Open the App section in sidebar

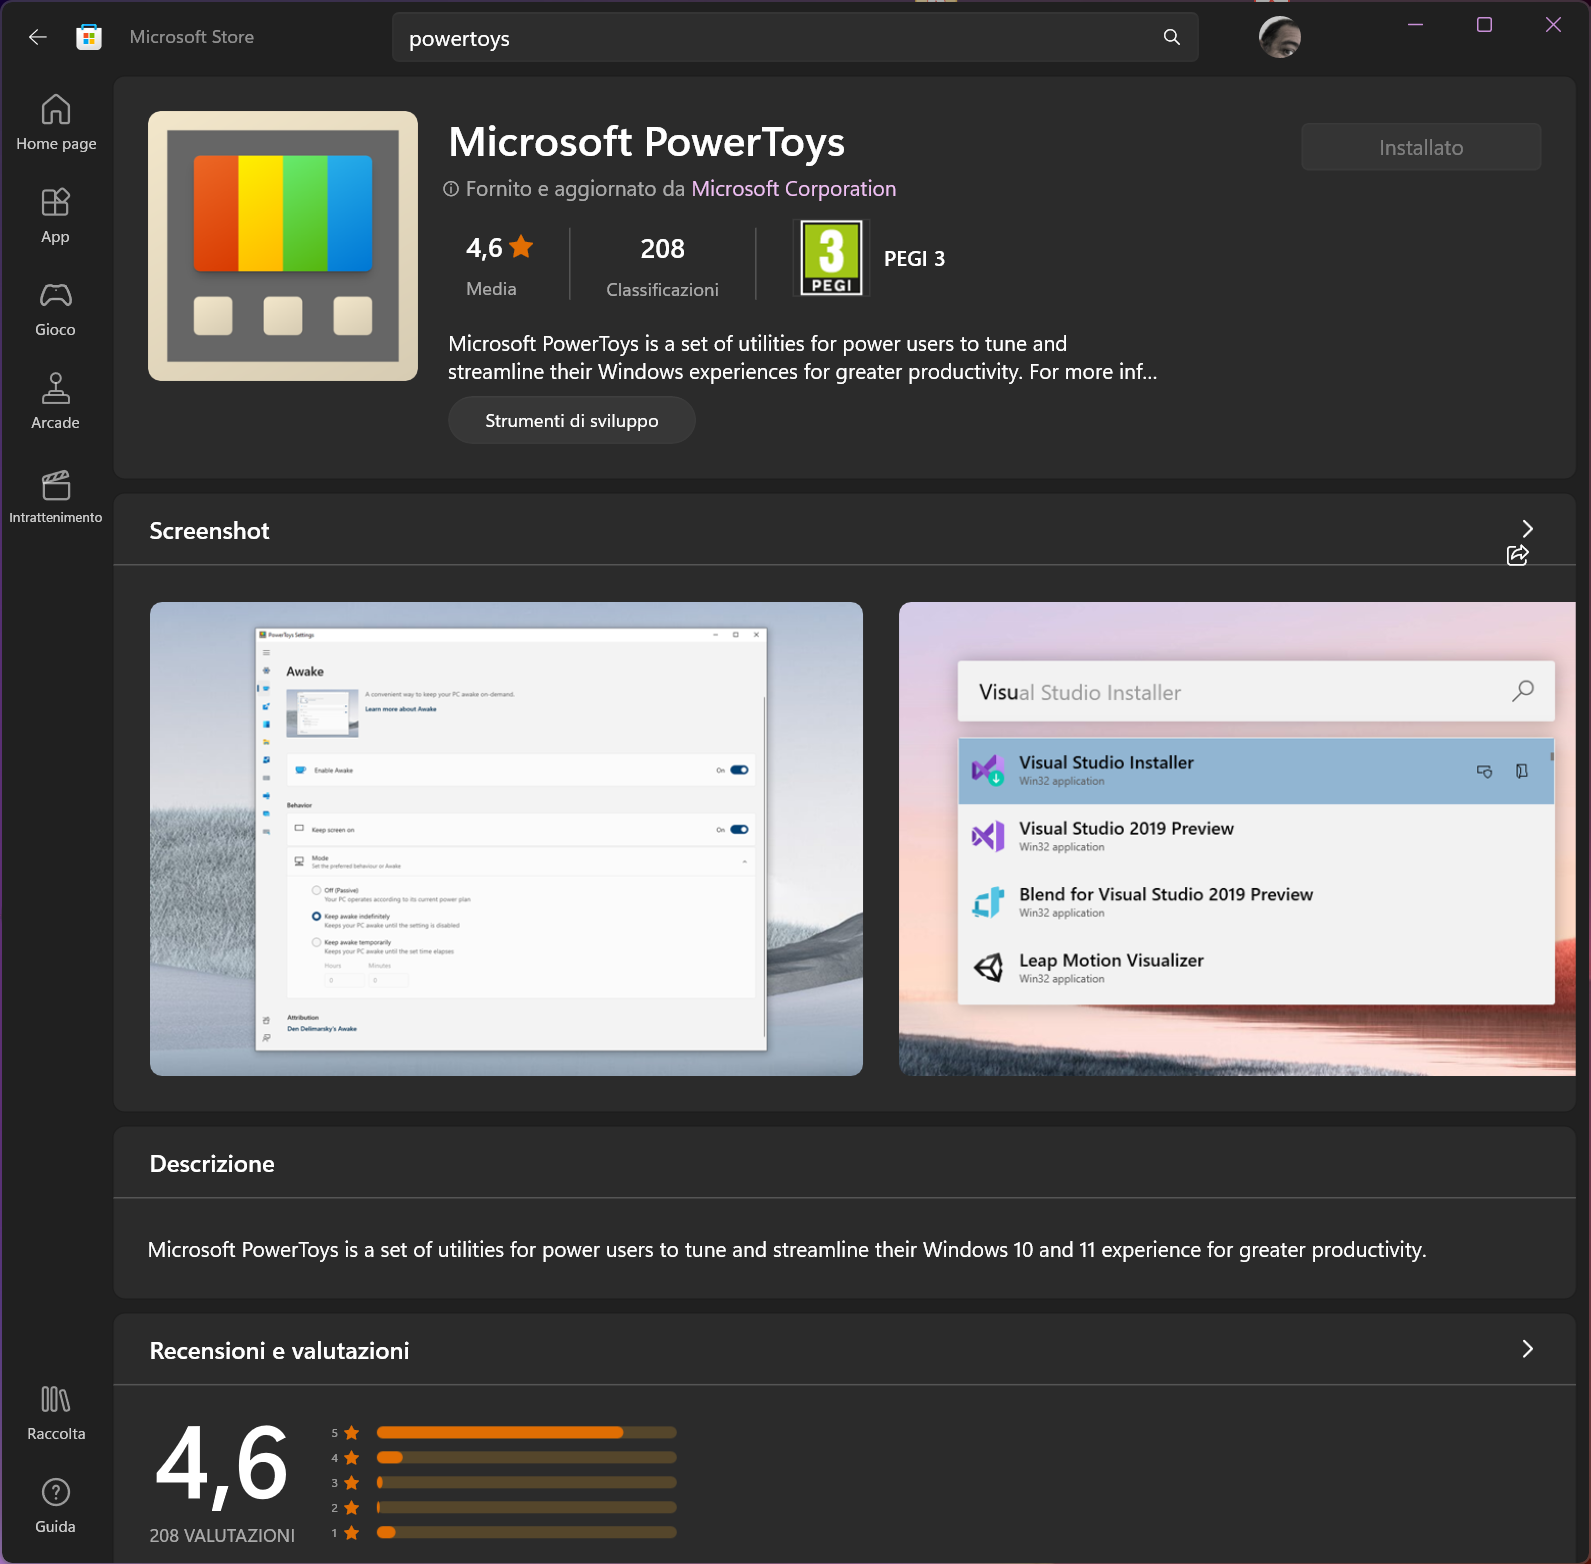[56, 215]
